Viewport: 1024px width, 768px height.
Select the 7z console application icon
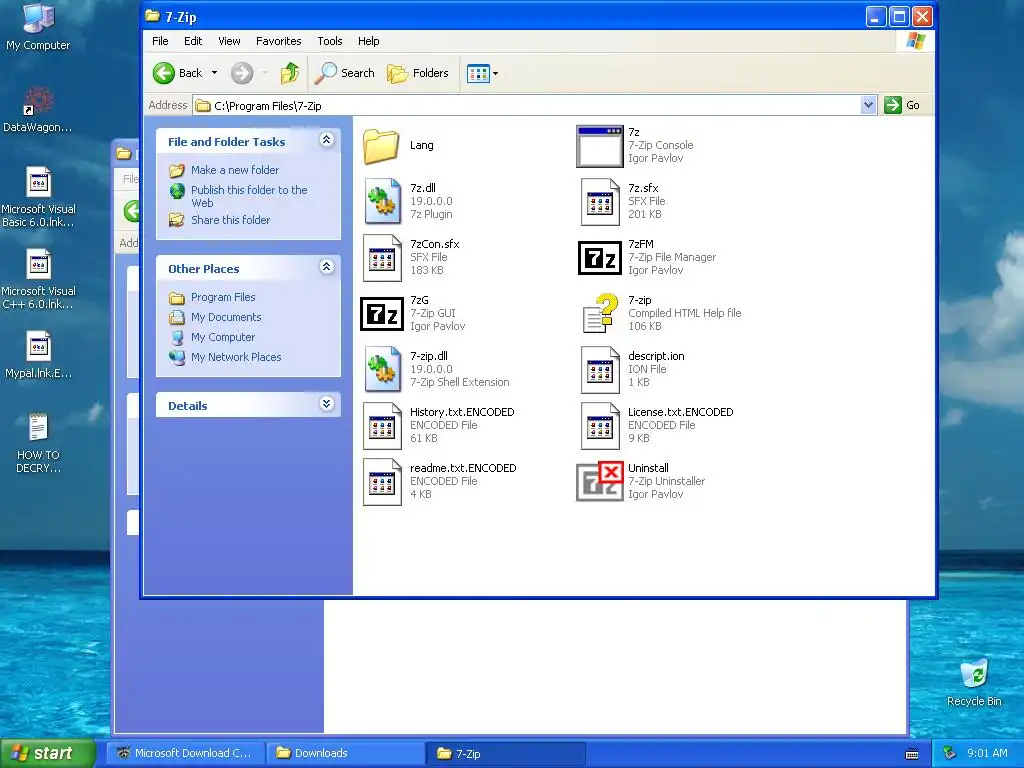pyautogui.click(x=600, y=146)
